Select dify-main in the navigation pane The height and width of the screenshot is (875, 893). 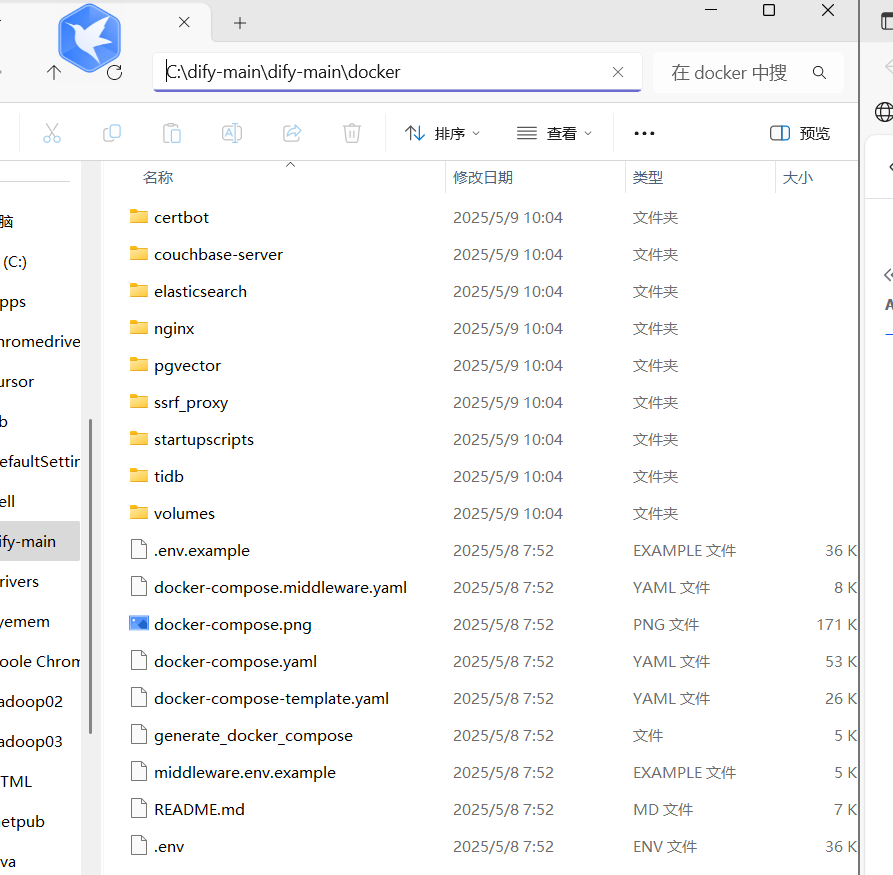pos(30,540)
